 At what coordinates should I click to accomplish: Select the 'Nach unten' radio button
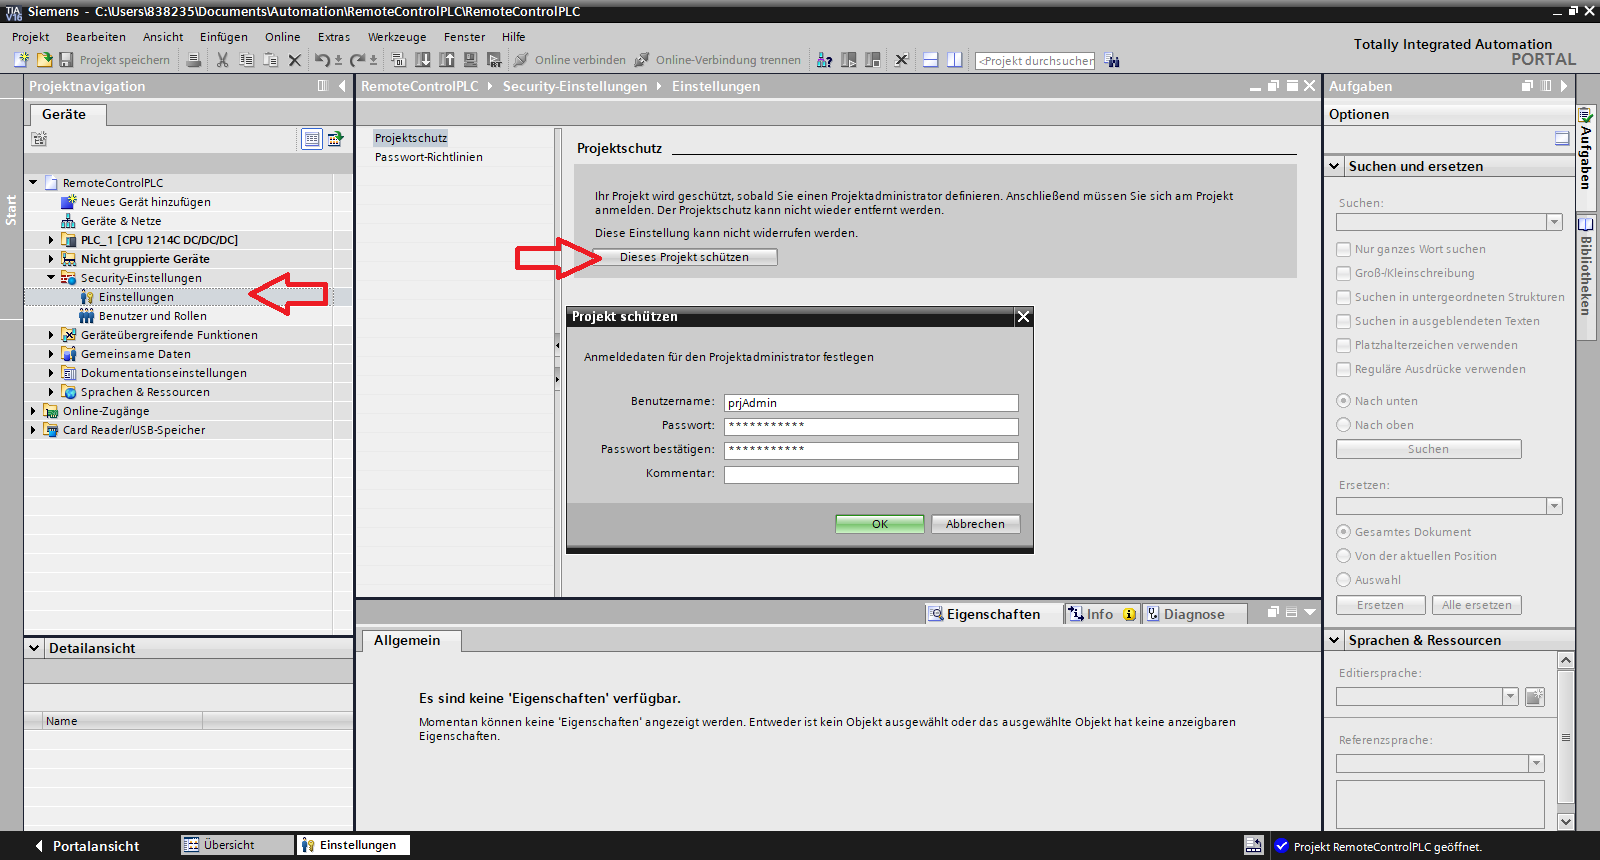(1344, 401)
